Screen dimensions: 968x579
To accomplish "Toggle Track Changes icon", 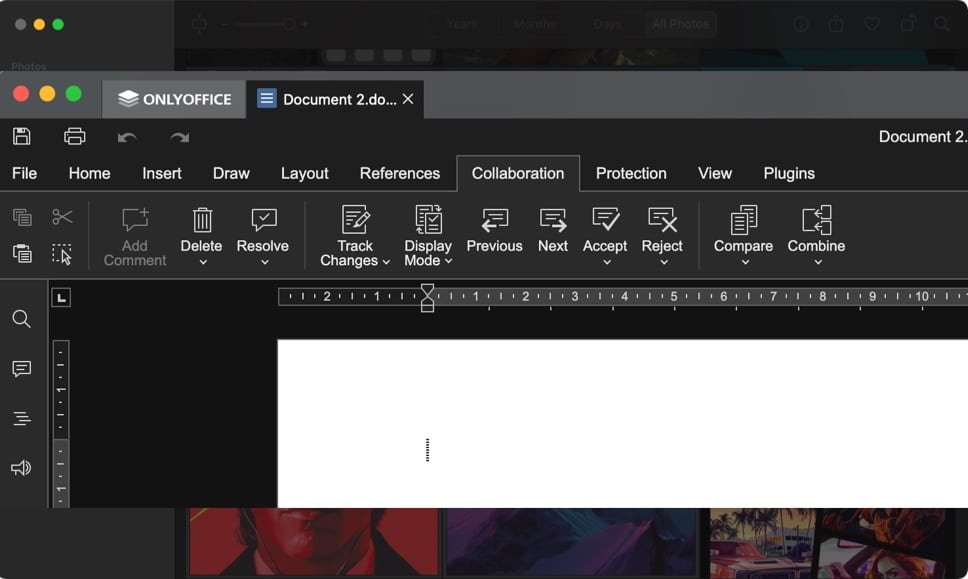I will pyautogui.click(x=356, y=219).
